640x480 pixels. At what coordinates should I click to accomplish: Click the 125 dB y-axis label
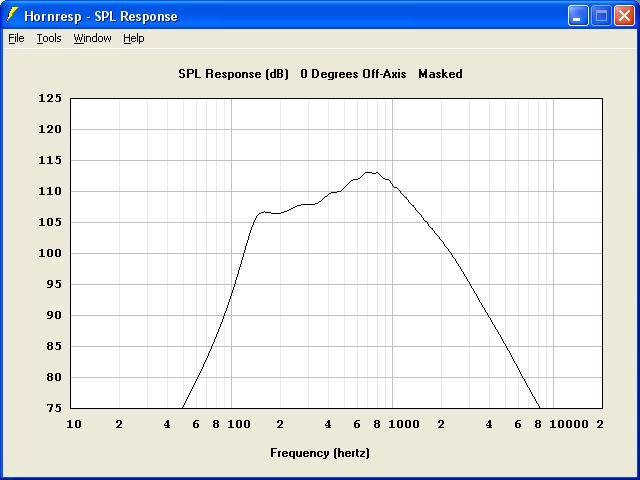pos(50,98)
